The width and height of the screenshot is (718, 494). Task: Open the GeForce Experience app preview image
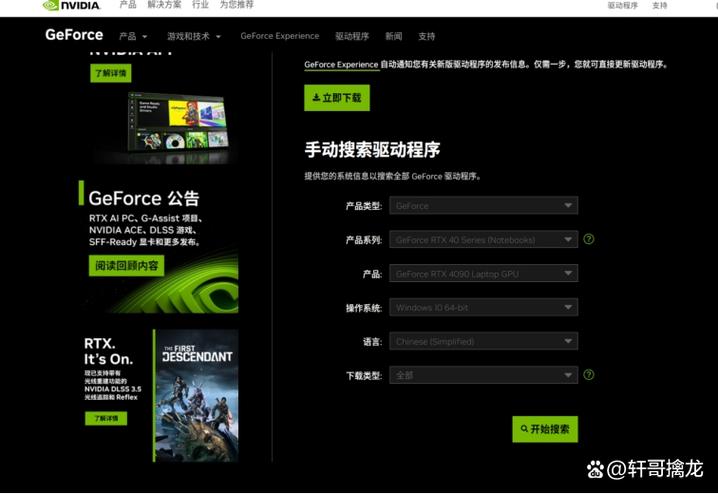coord(177,122)
